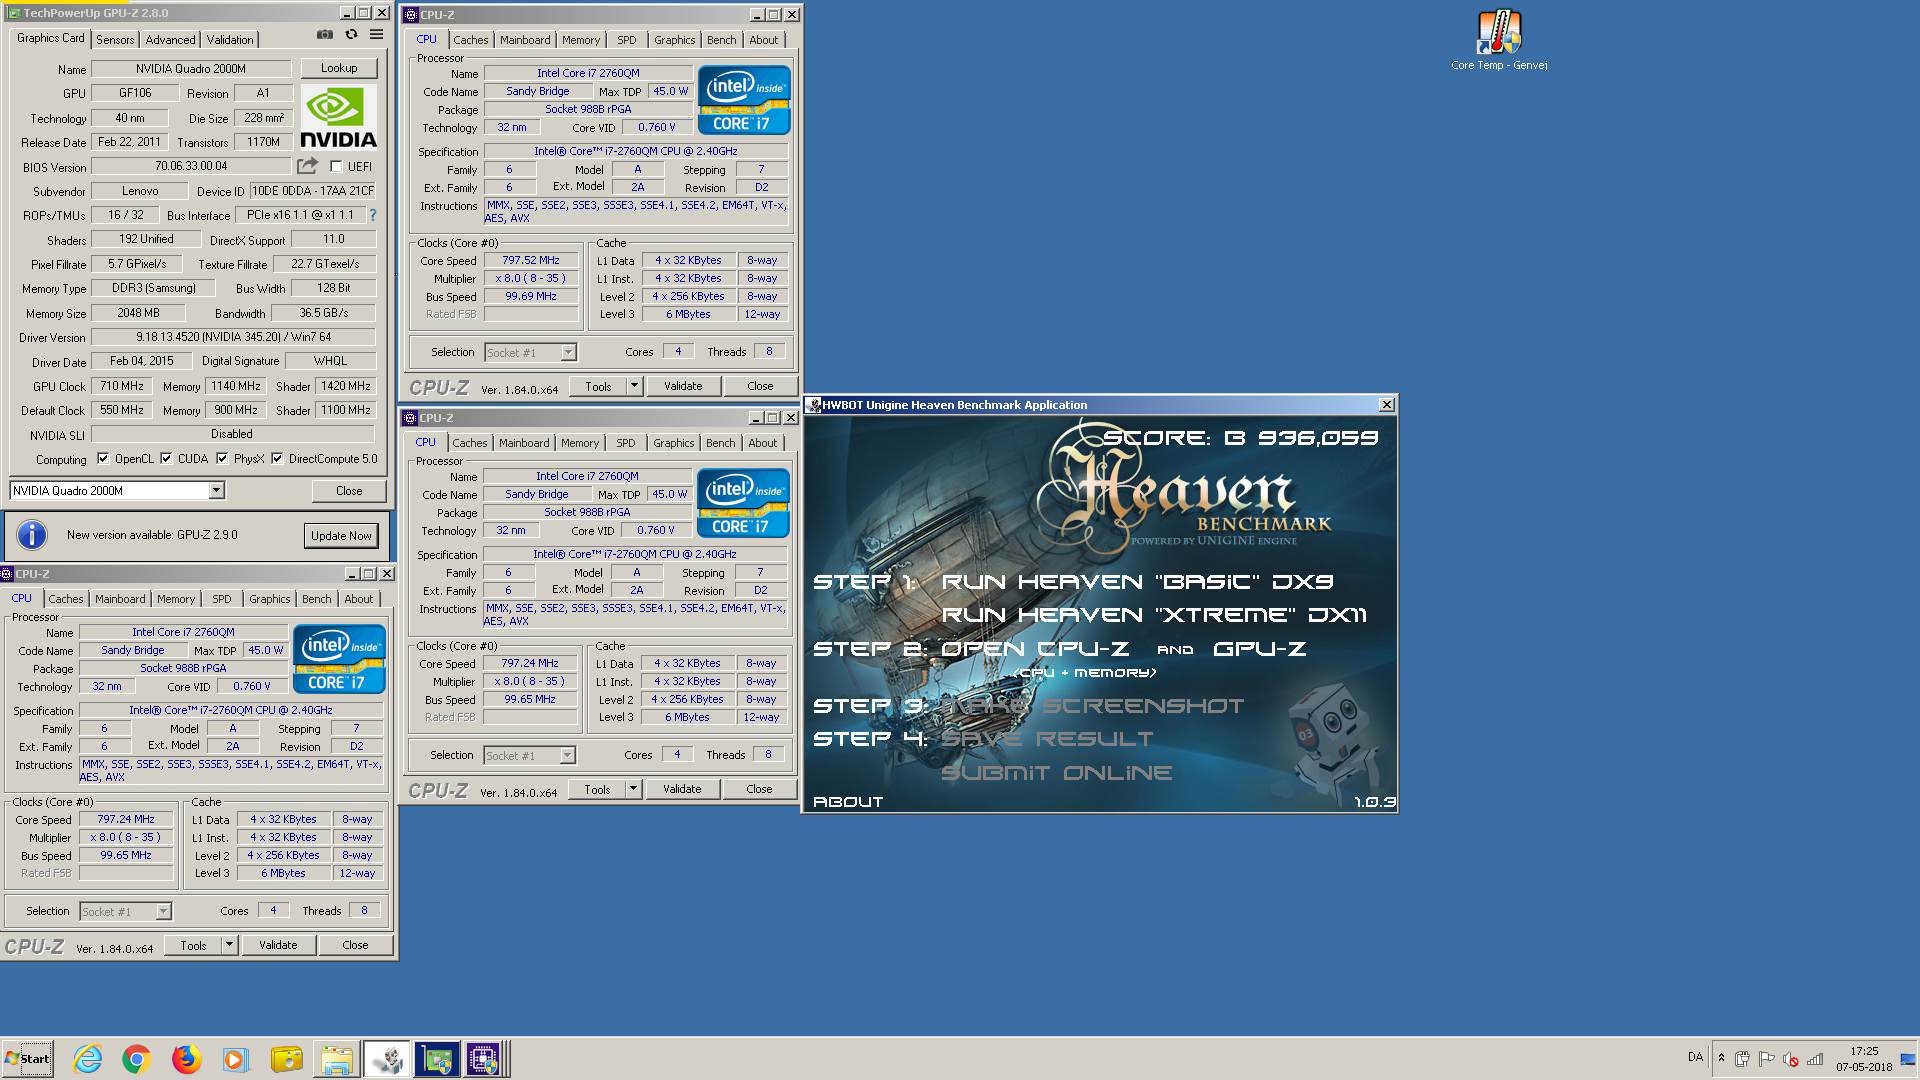Click the Lookup button in GPU-Z
Screen dimensions: 1920x1080
pyautogui.click(x=339, y=68)
